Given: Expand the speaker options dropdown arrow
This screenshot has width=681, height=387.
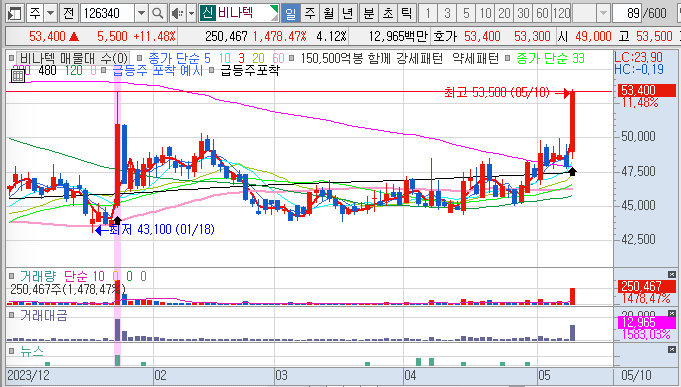Looking at the screenshot, I should click(192, 13).
